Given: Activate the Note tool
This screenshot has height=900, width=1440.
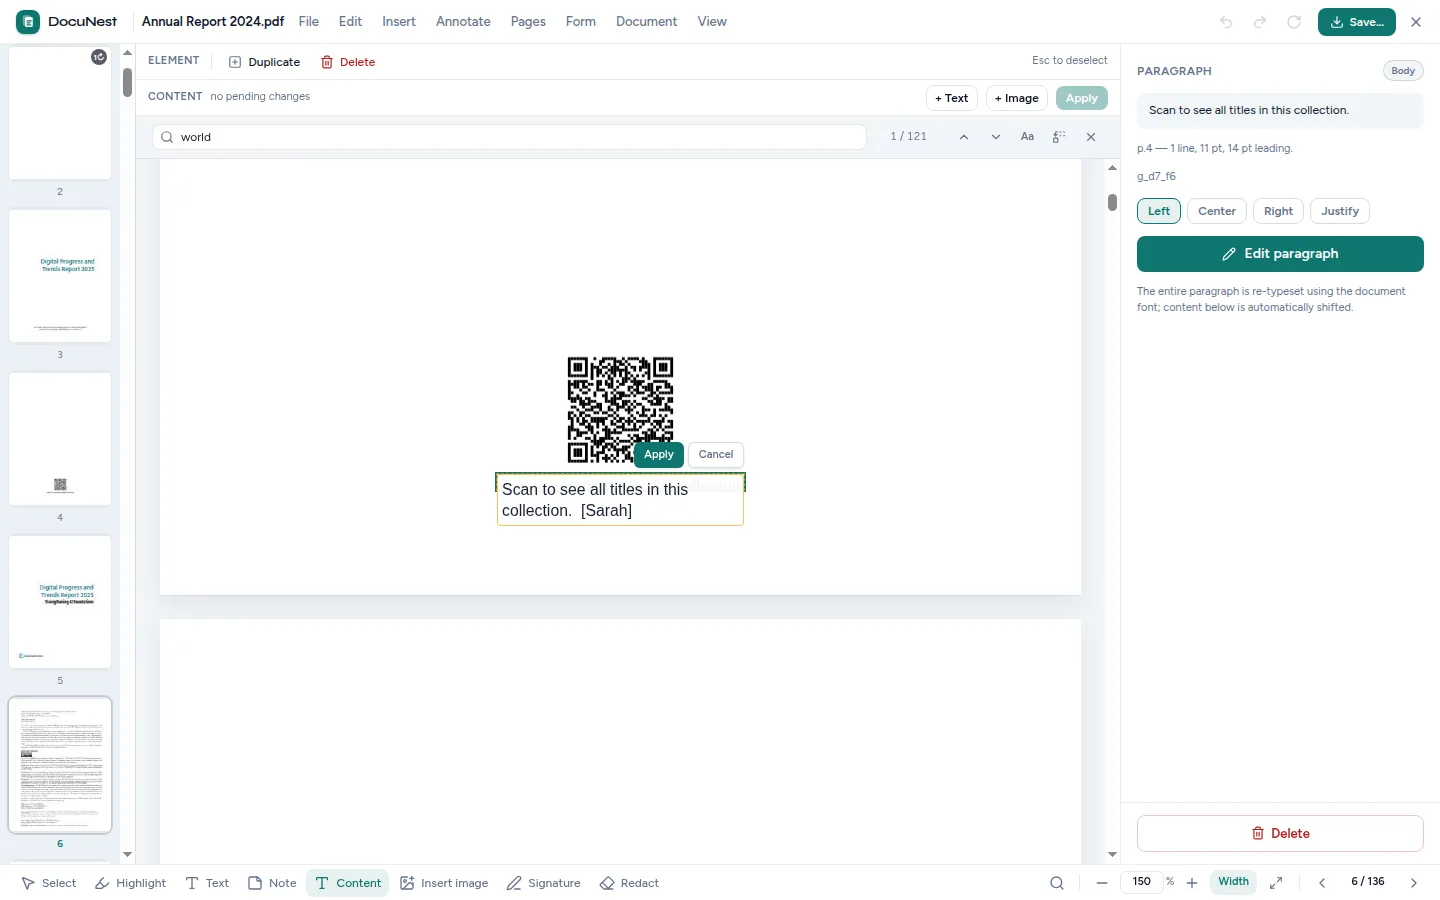Looking at the screenshot, I should 272,883.
